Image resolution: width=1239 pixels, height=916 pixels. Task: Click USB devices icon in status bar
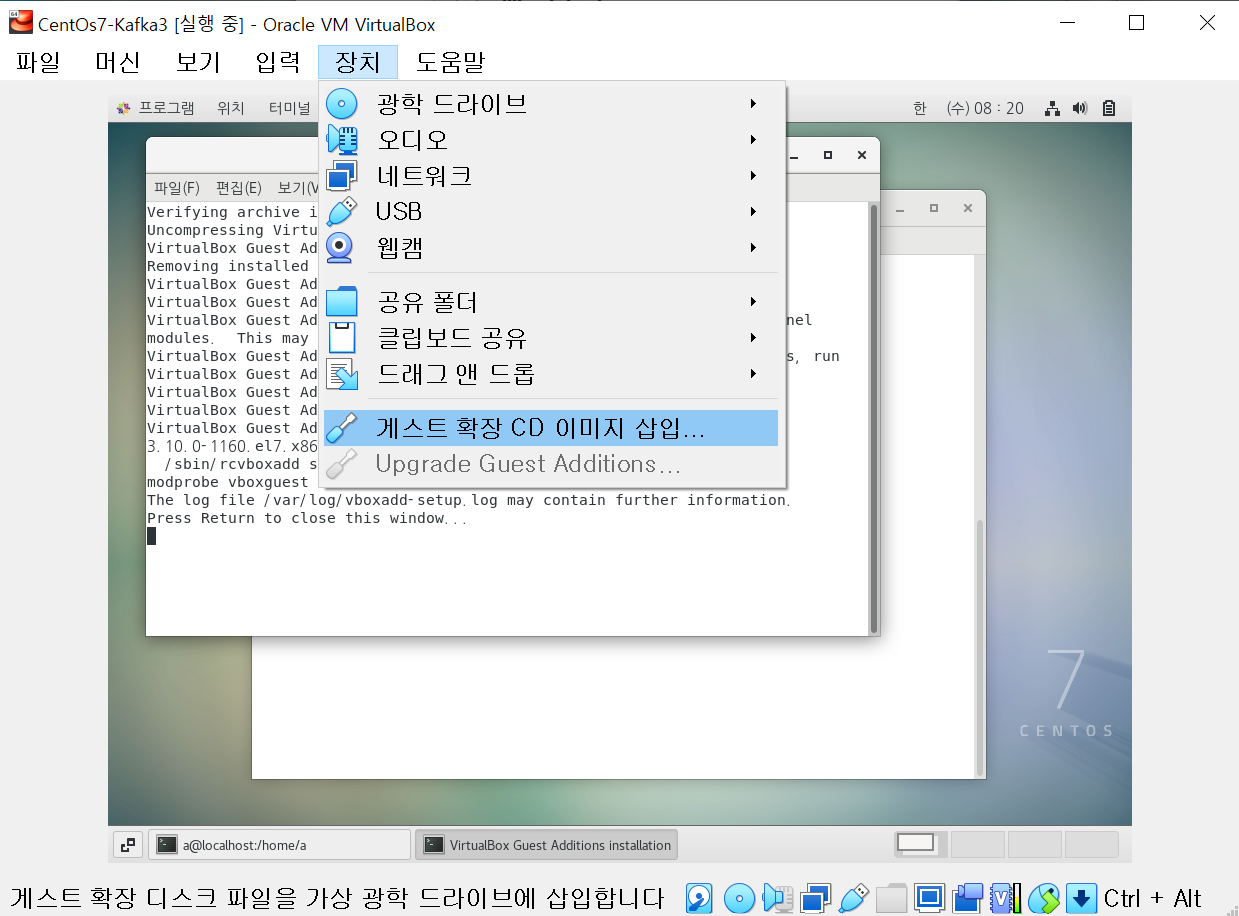coord(854,898)
